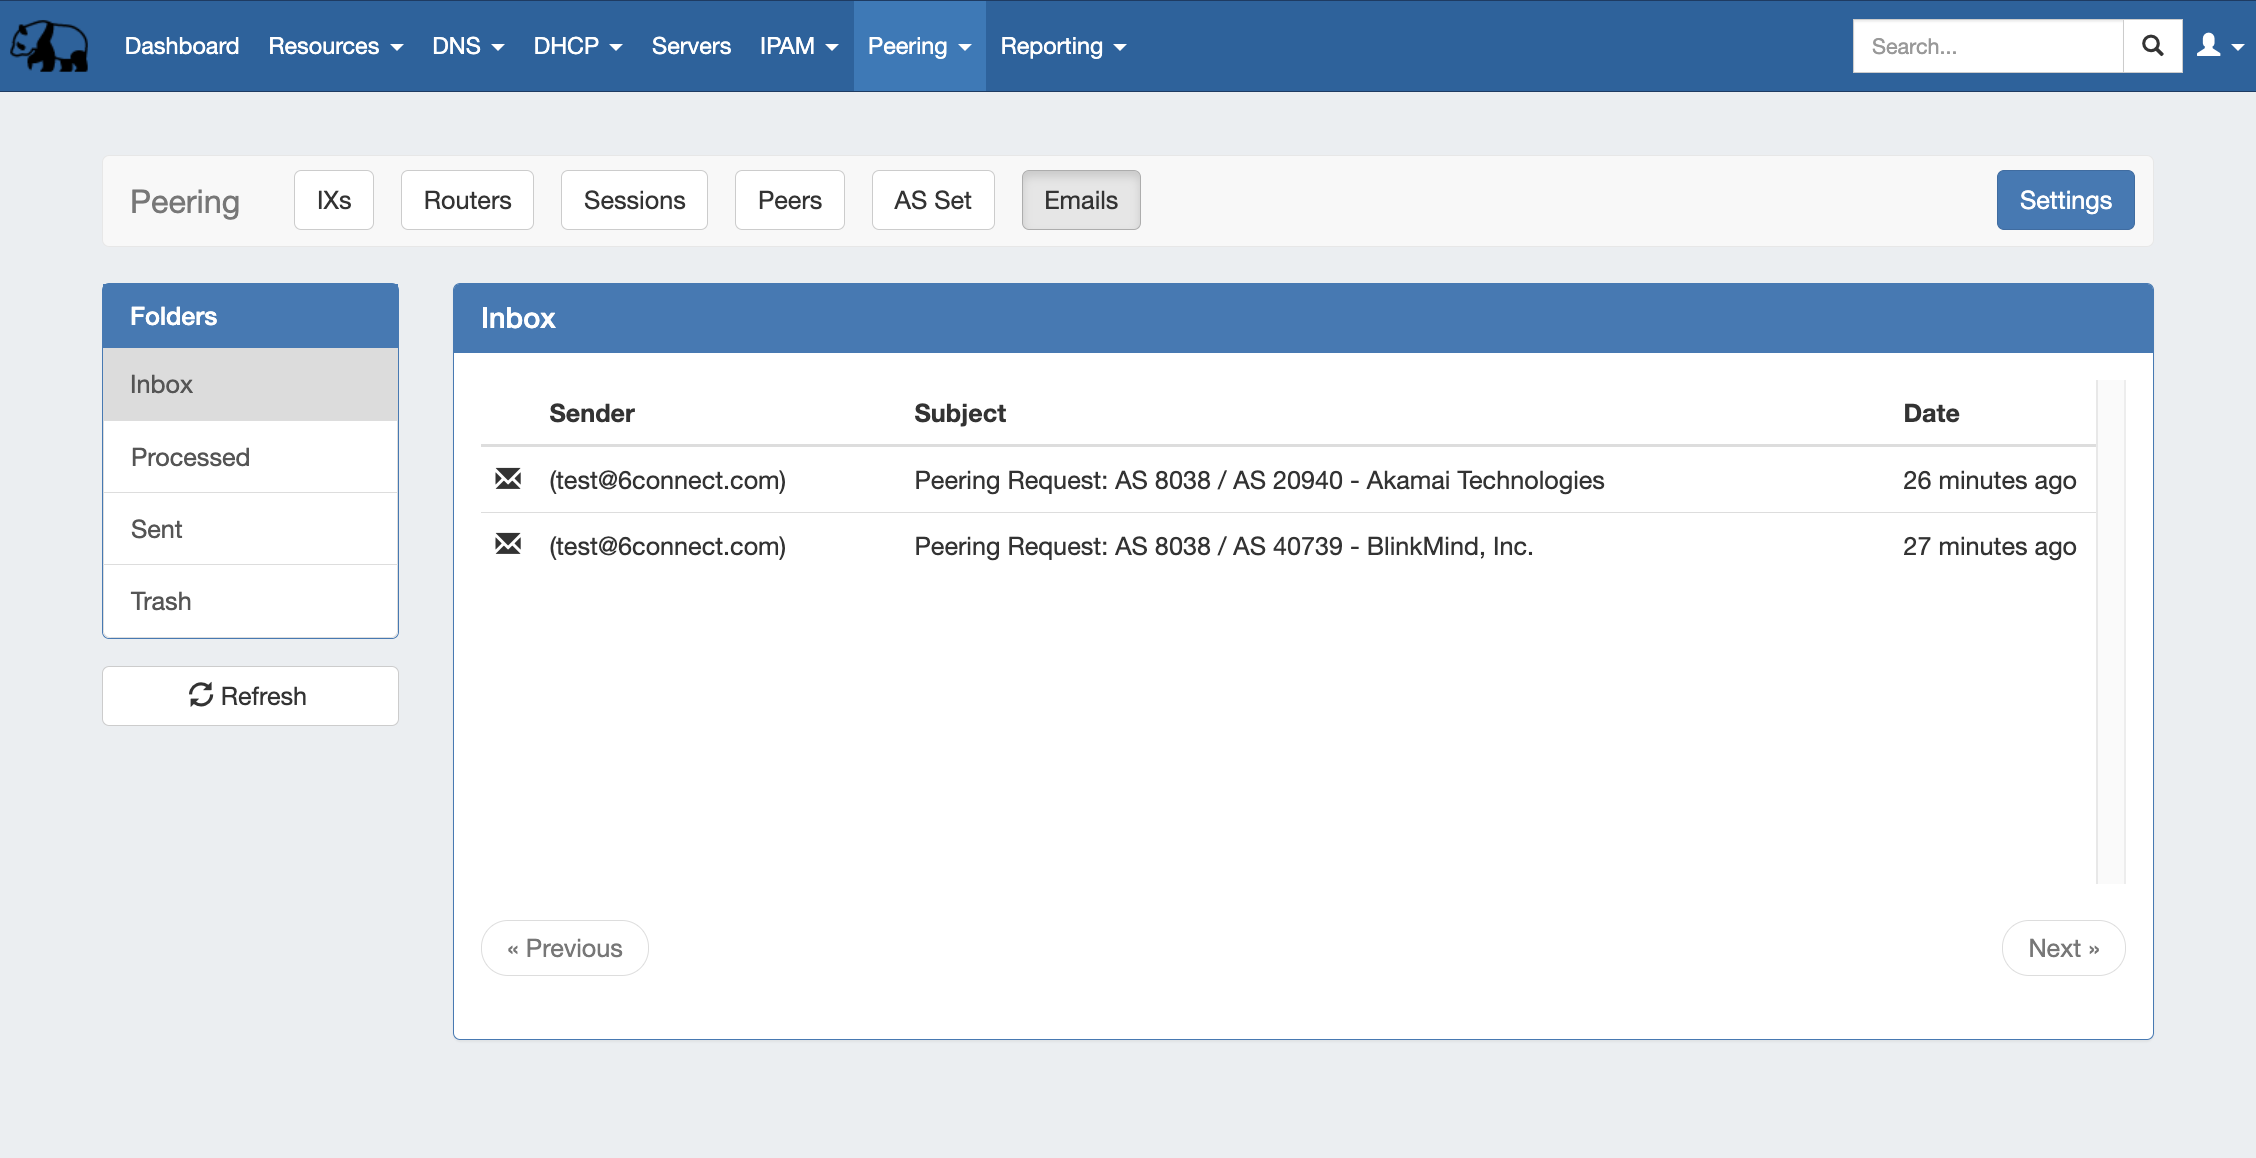Go to the Dashboard menu item
The image size is (2256, 1158).
pos(182,46)
